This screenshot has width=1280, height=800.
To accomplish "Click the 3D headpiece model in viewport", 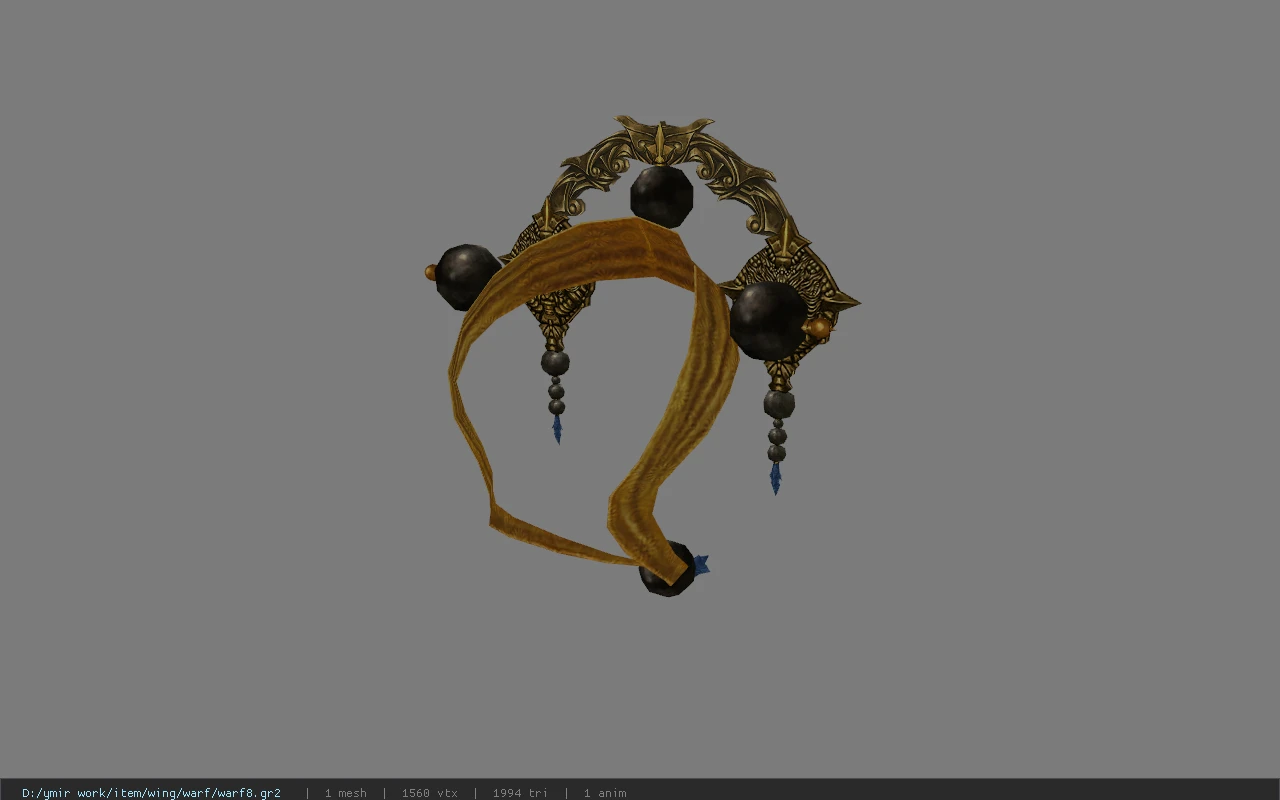I will point(641,356).
